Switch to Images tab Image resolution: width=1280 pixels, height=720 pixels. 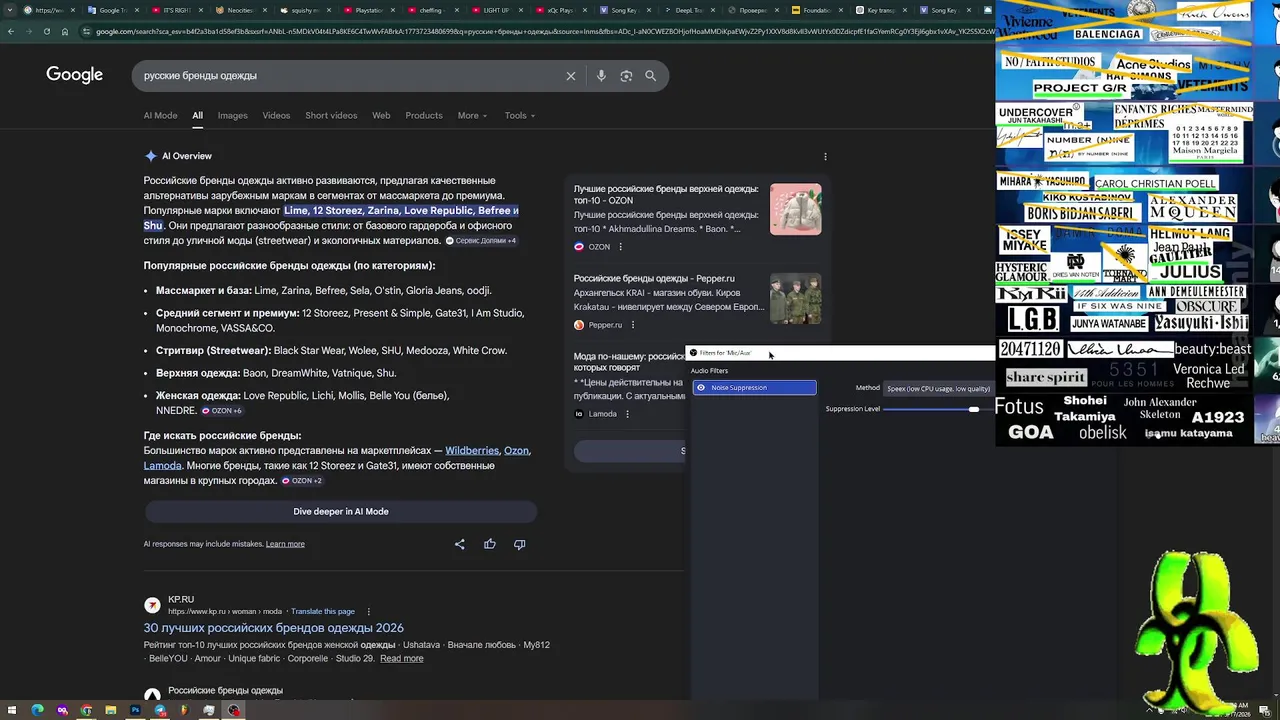(x=232, y=115)
